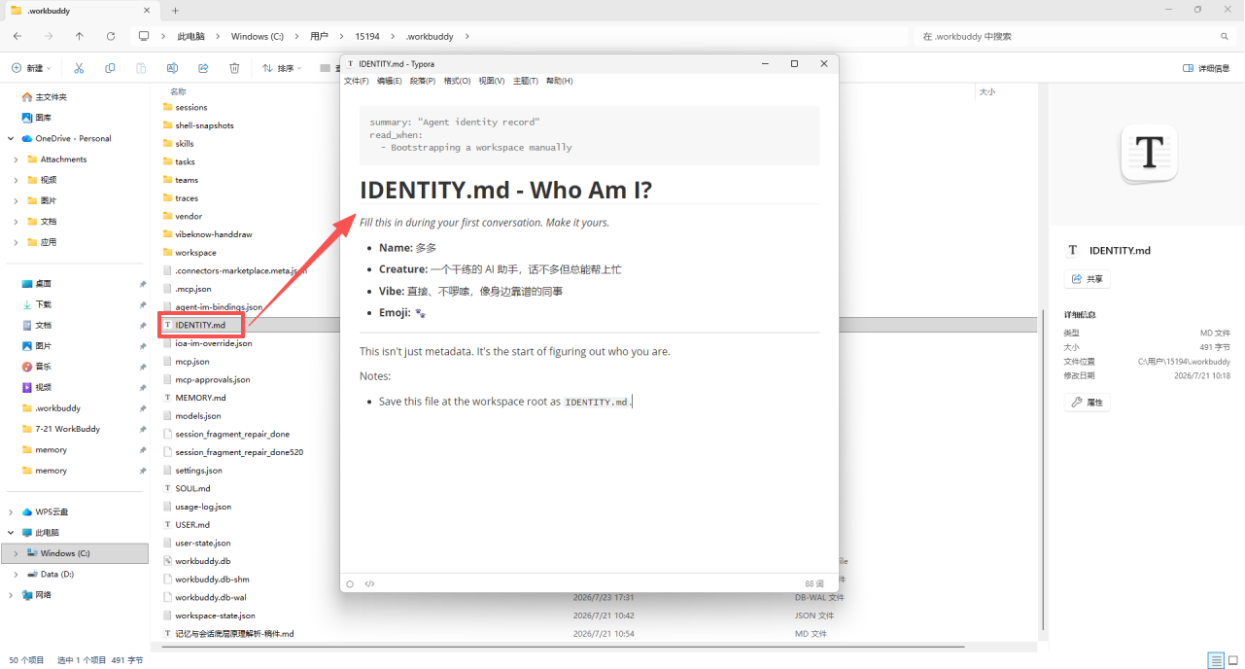
Task: Collapse the OneDrive - Personal tree node
Action: pos(11,138)
